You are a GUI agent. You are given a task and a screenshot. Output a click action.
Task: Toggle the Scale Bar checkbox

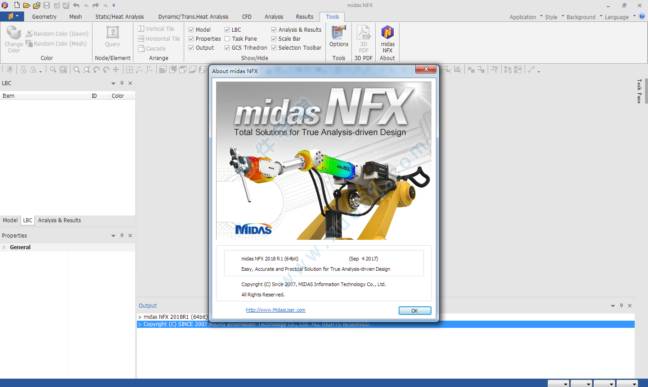(274, 38)
